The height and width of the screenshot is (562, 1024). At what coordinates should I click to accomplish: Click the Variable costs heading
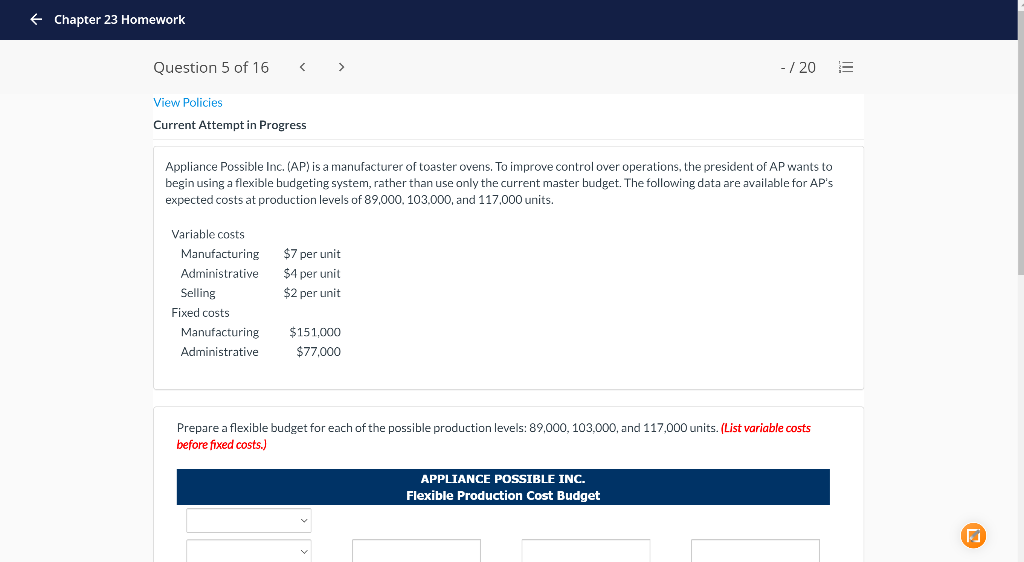(208, 234)
